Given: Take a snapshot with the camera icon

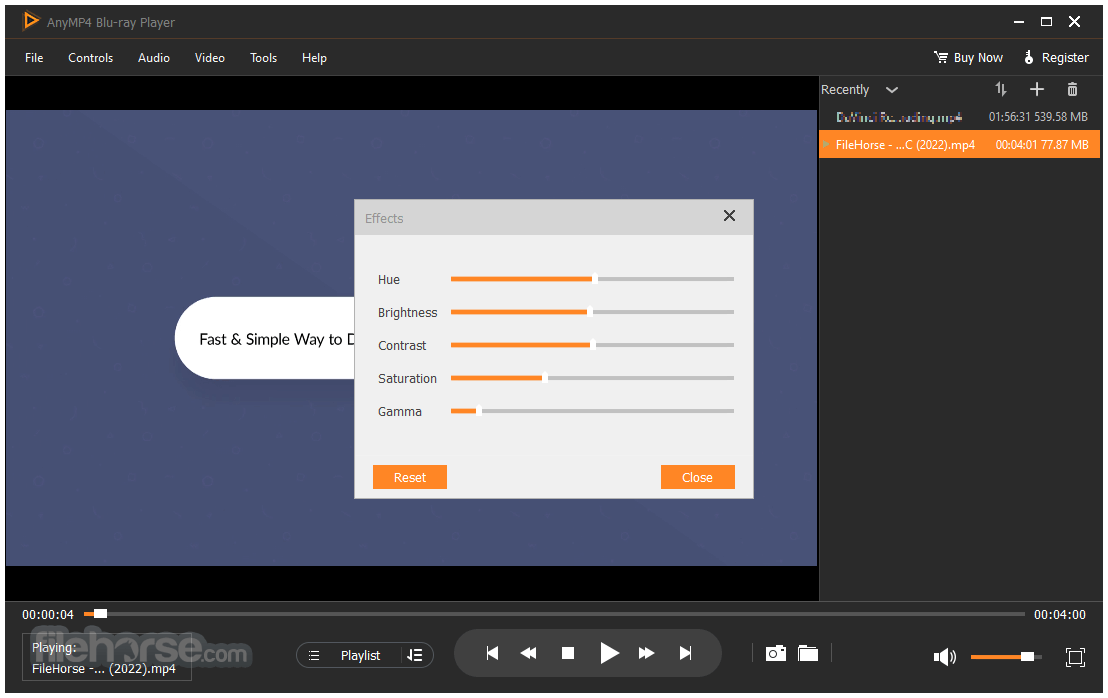Looking at the screenshot, I should click(x=775, y=653).
